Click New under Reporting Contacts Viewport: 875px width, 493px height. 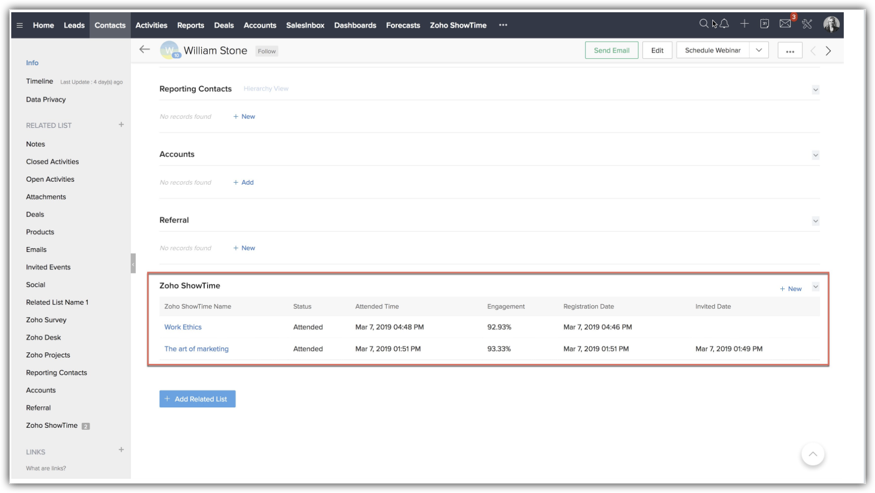click(x=244, y=117)
